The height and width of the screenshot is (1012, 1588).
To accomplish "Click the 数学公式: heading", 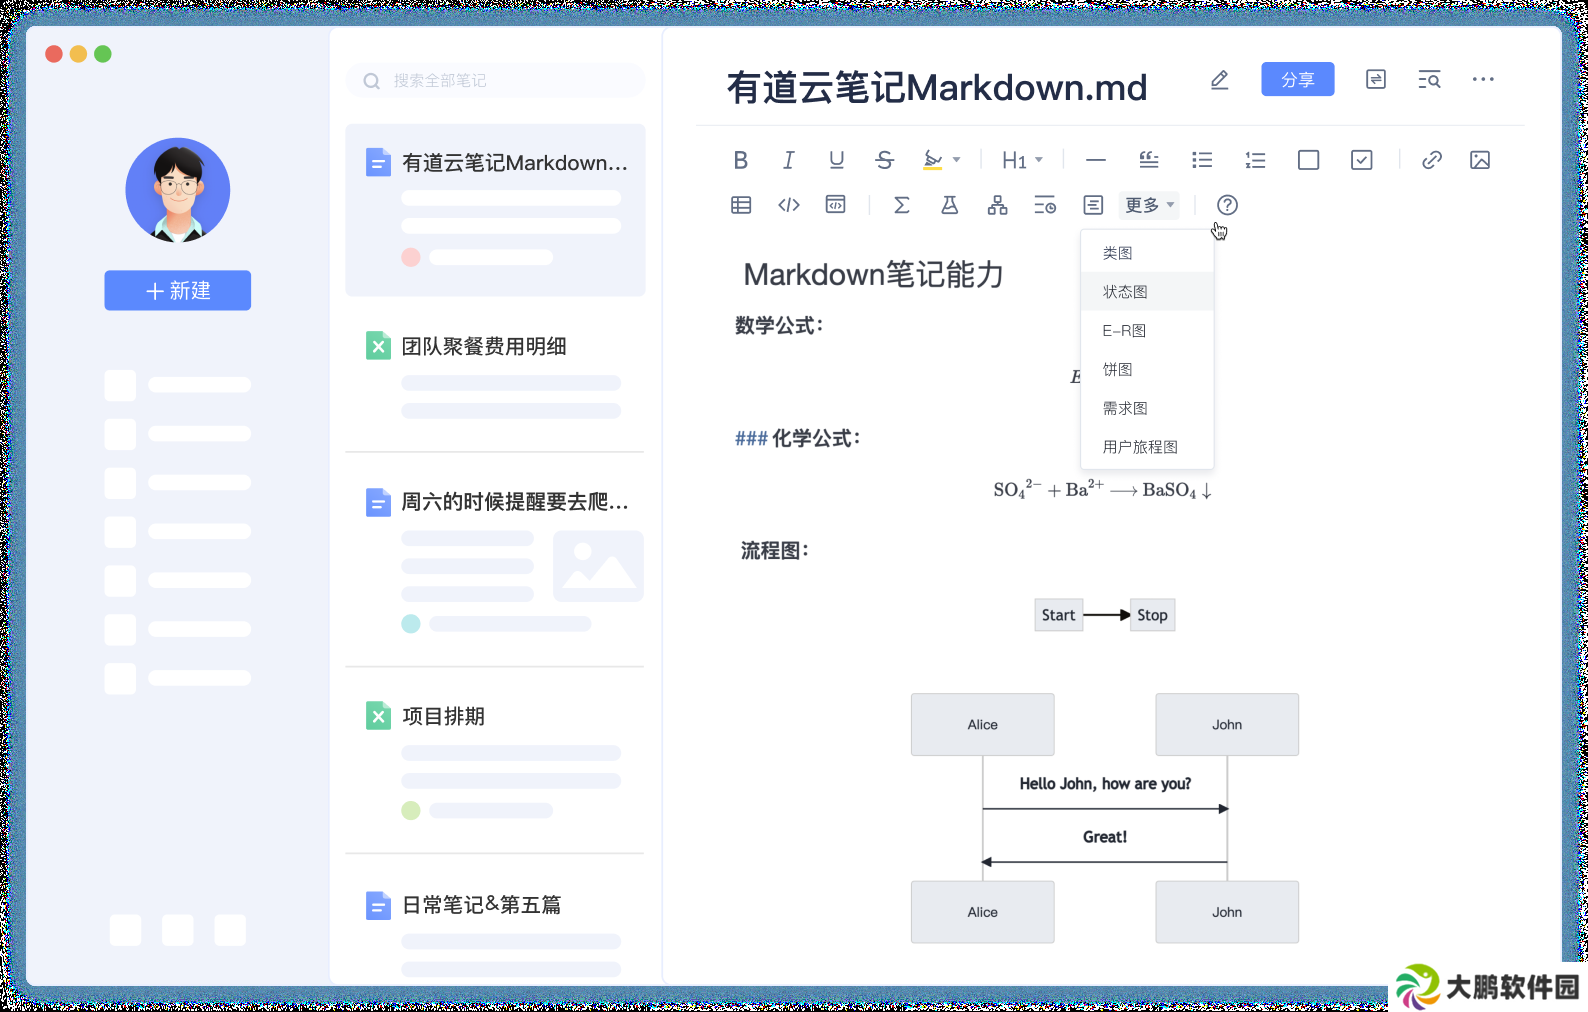I will pyautogui.click(x=779, y=325).
